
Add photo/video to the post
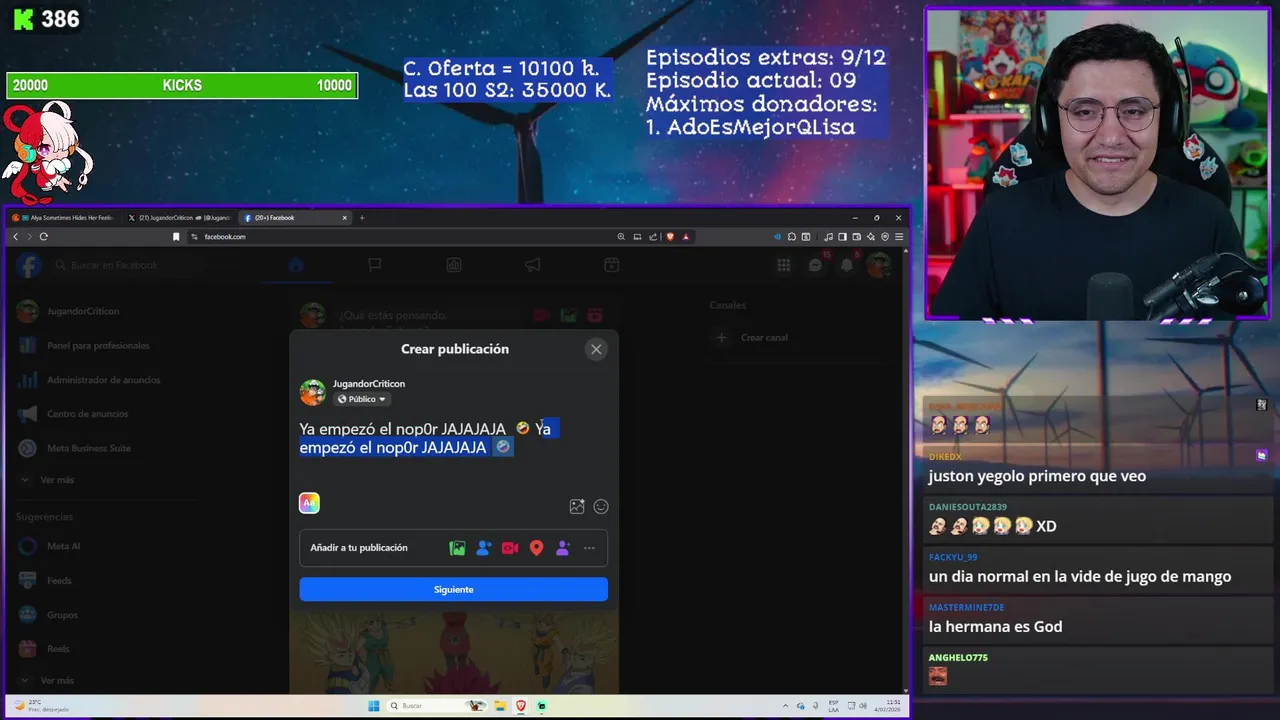(x=457, y=548)
